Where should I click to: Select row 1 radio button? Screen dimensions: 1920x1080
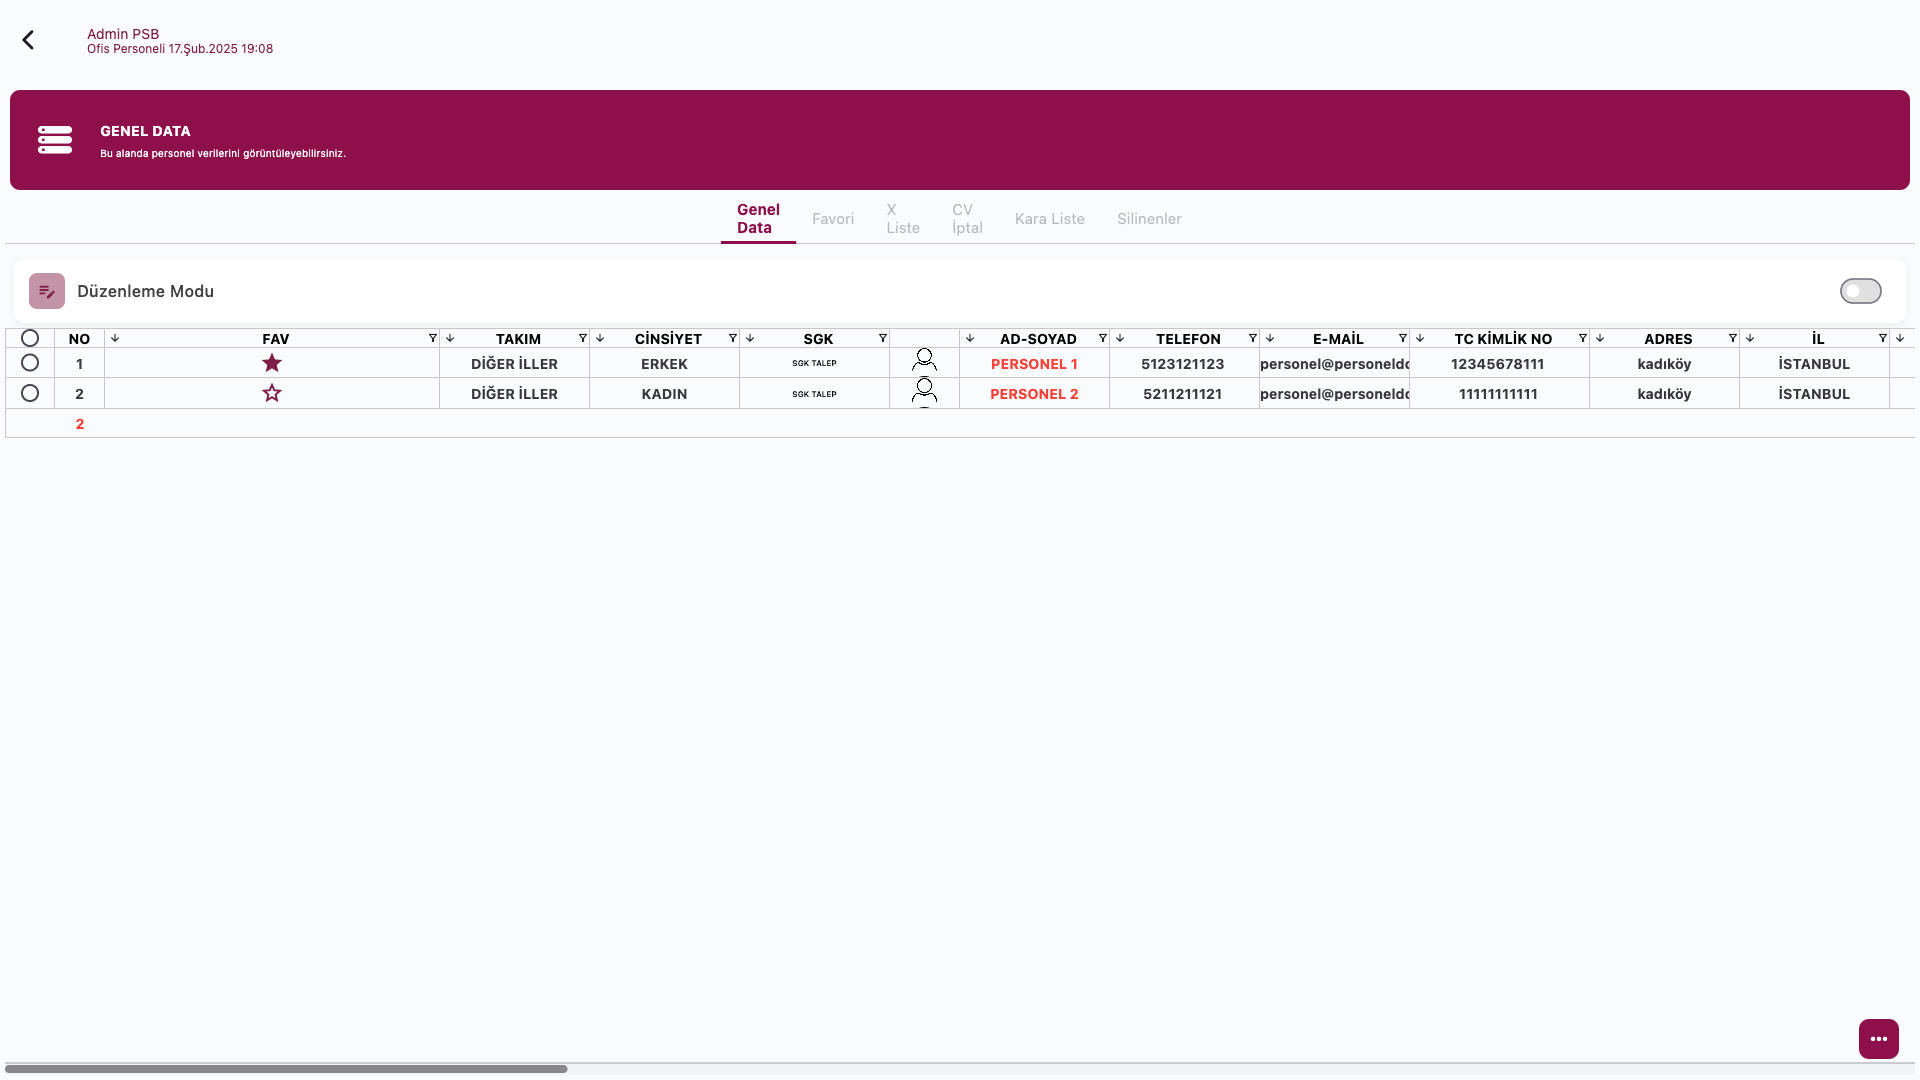pos(30,363)
